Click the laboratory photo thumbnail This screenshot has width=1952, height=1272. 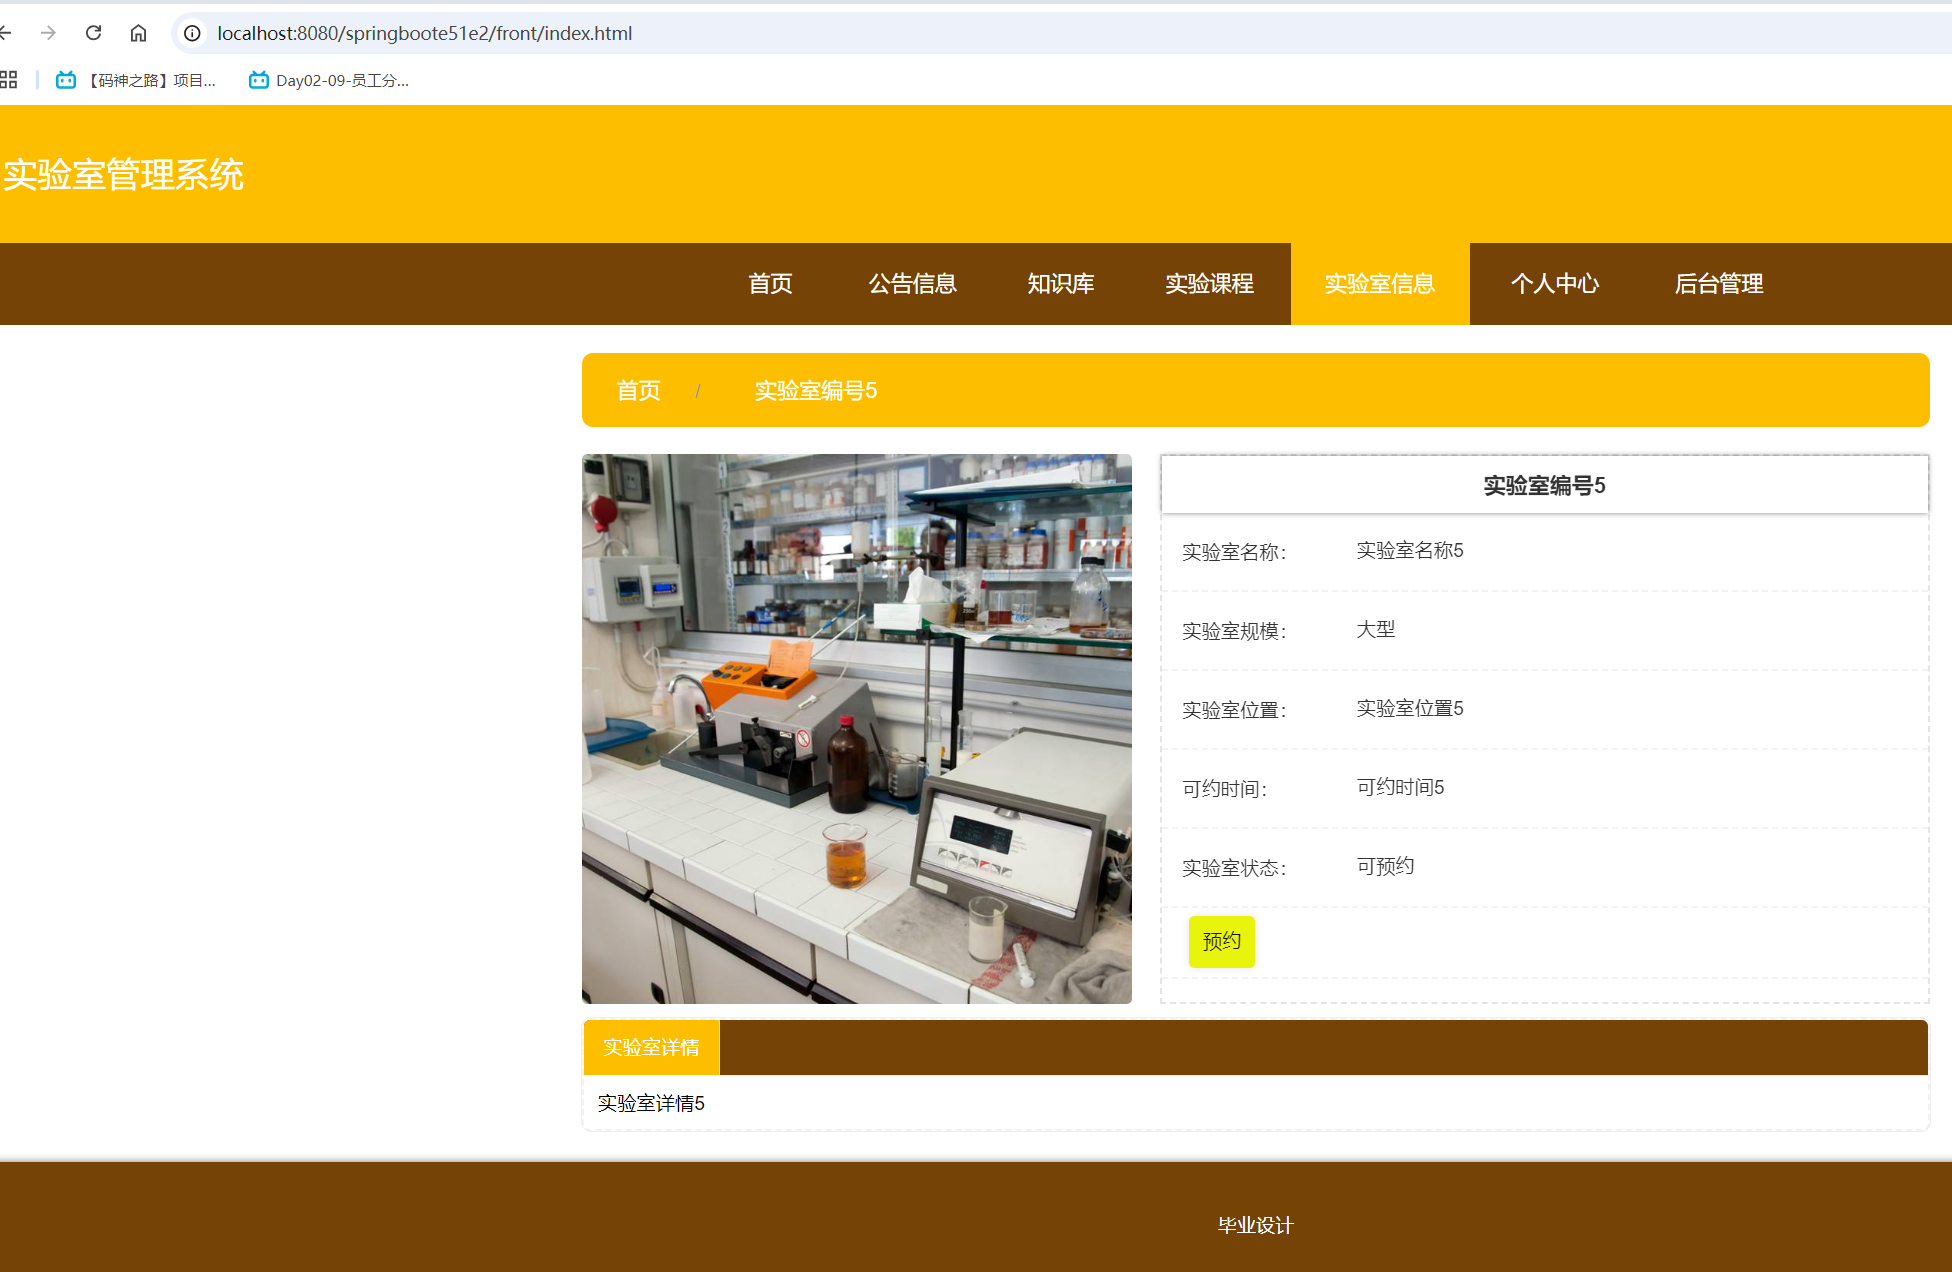coord(856,728)
